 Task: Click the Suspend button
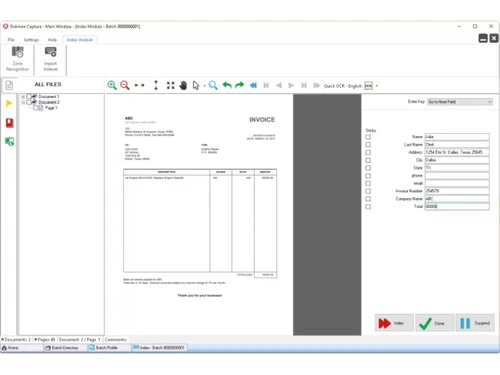point(475,323)
